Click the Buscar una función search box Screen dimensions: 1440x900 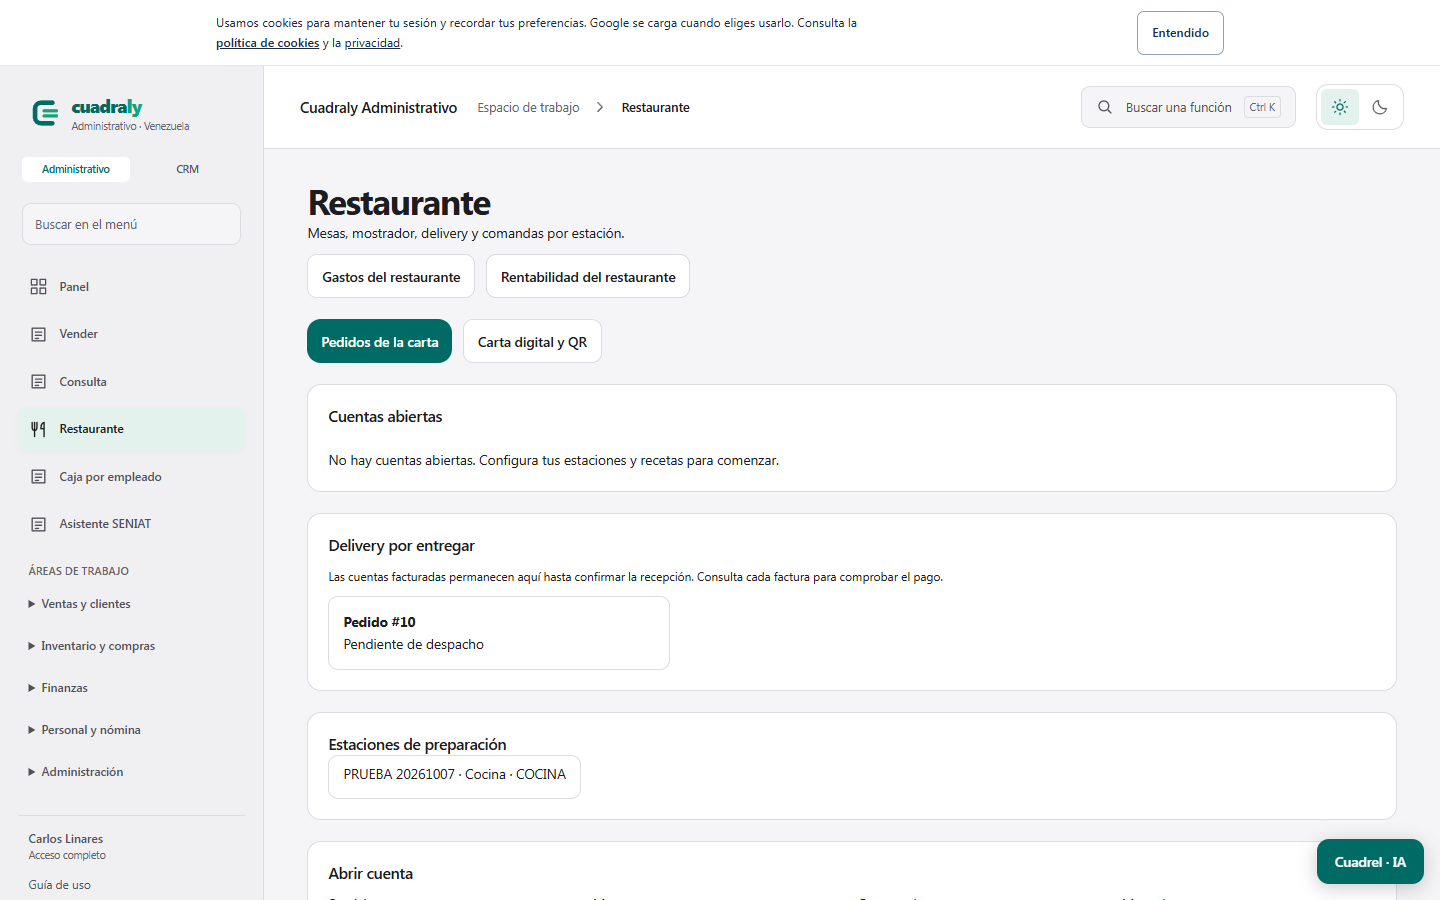pos(1188,107)
